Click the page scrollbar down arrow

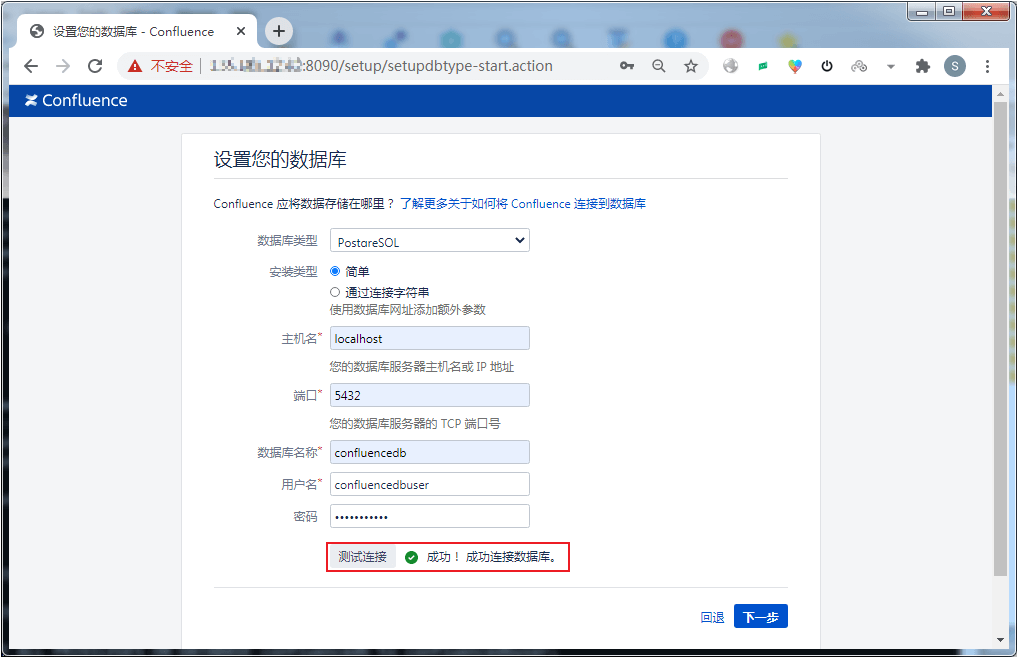click(1000, 640)
